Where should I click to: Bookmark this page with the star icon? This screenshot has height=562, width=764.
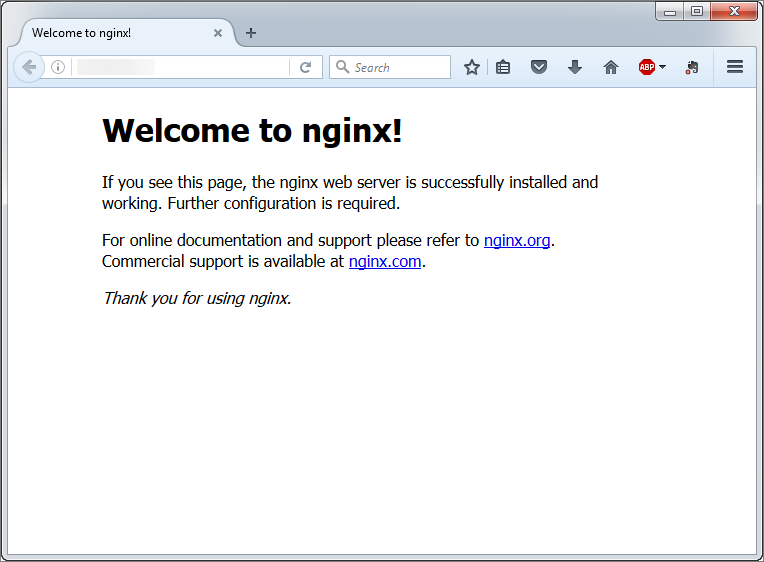click(472, 67)
